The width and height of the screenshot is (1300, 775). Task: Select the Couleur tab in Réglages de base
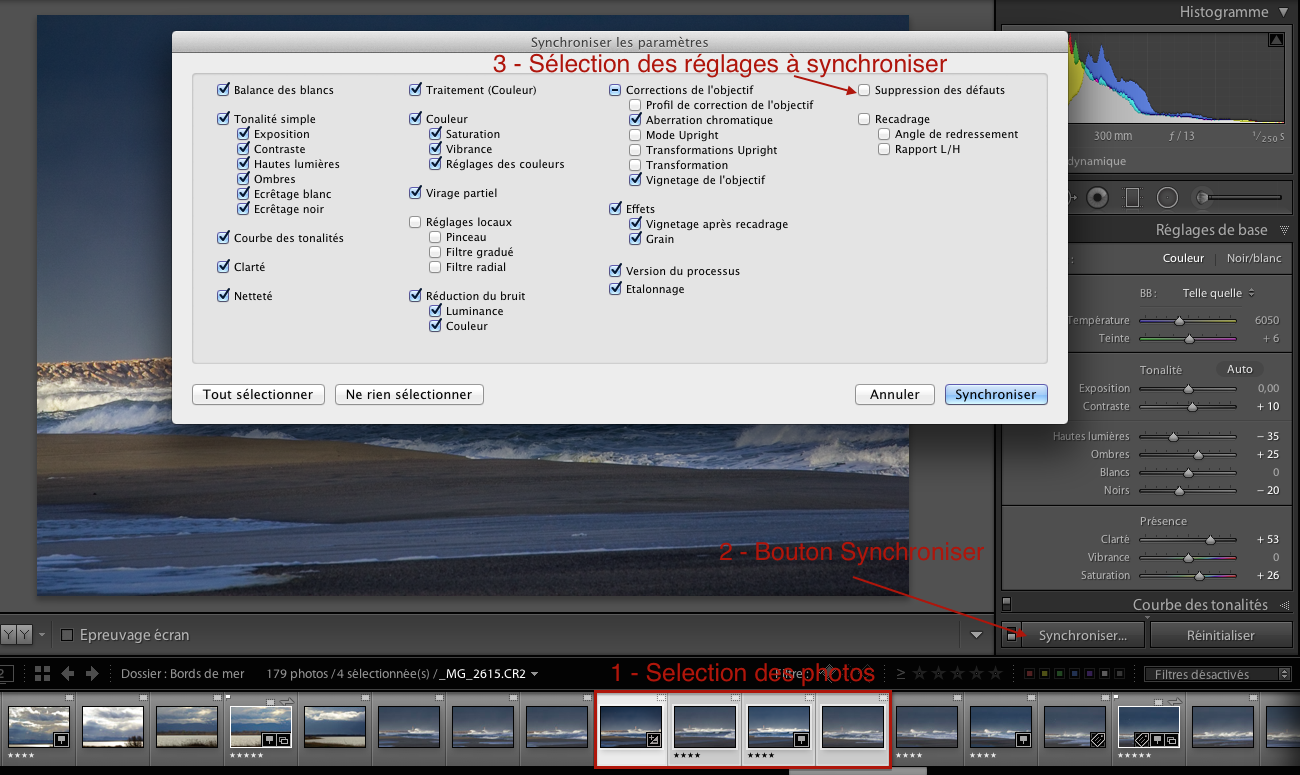[1183, 257]
